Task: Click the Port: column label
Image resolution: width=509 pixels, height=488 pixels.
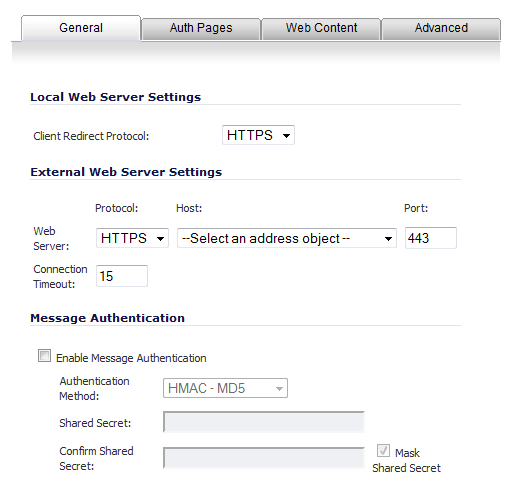Action: click(x=416, y=208)
